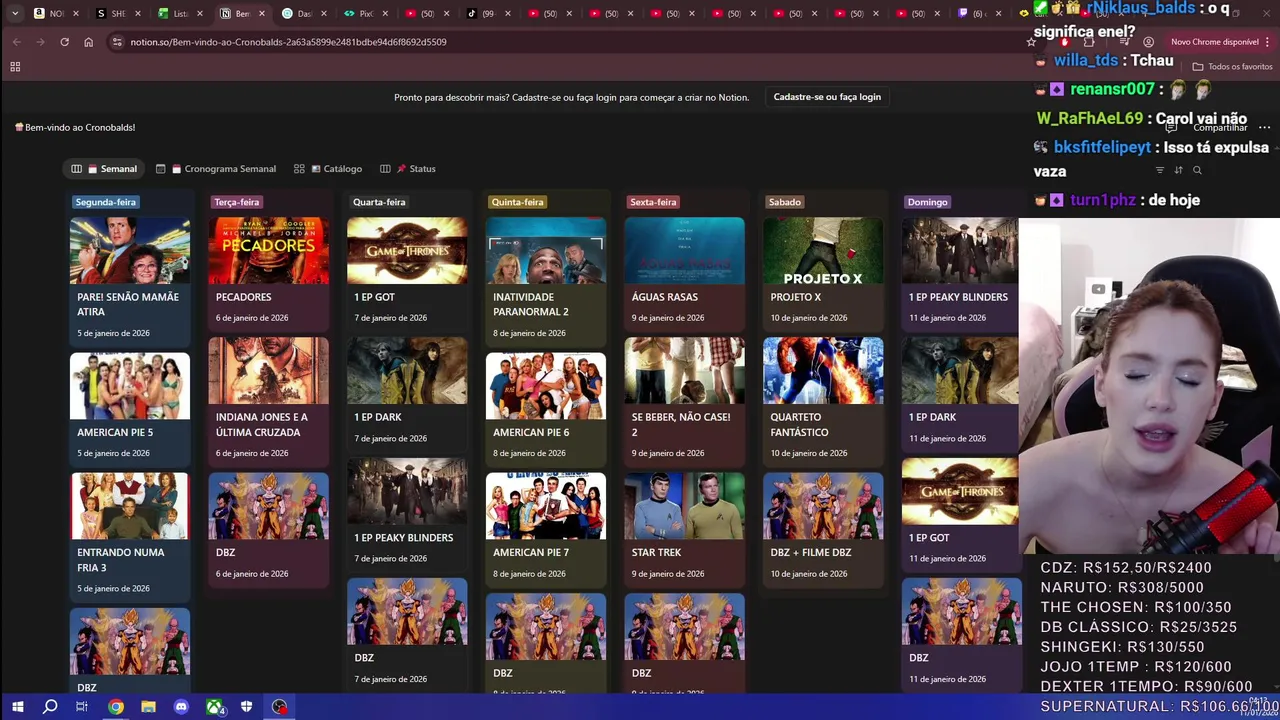Open PECADORES movie card thumbnail

[268, 250]
